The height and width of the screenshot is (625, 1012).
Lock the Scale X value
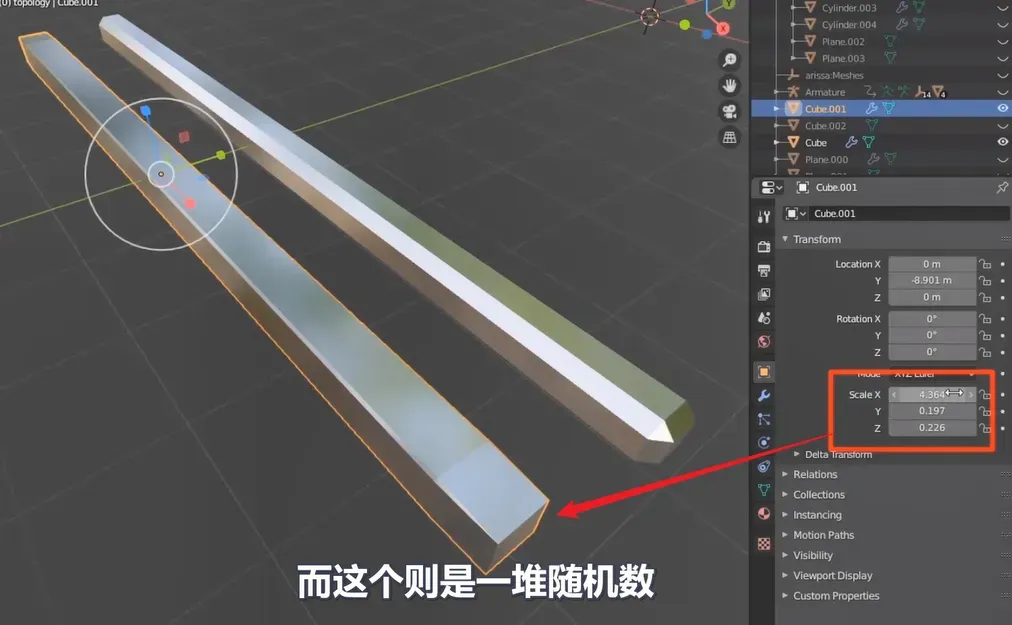(985, 395)
